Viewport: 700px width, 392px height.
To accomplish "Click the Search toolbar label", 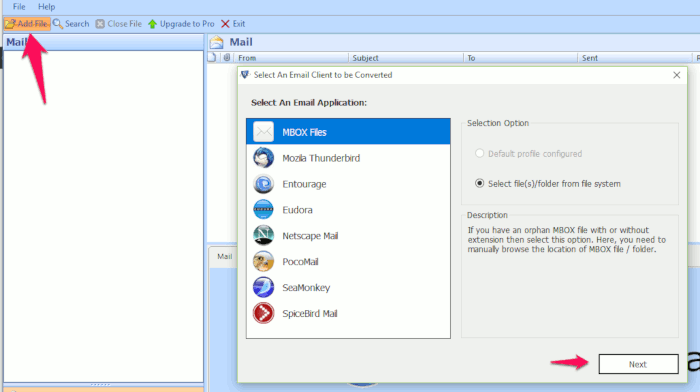I will tap(77, 24).
